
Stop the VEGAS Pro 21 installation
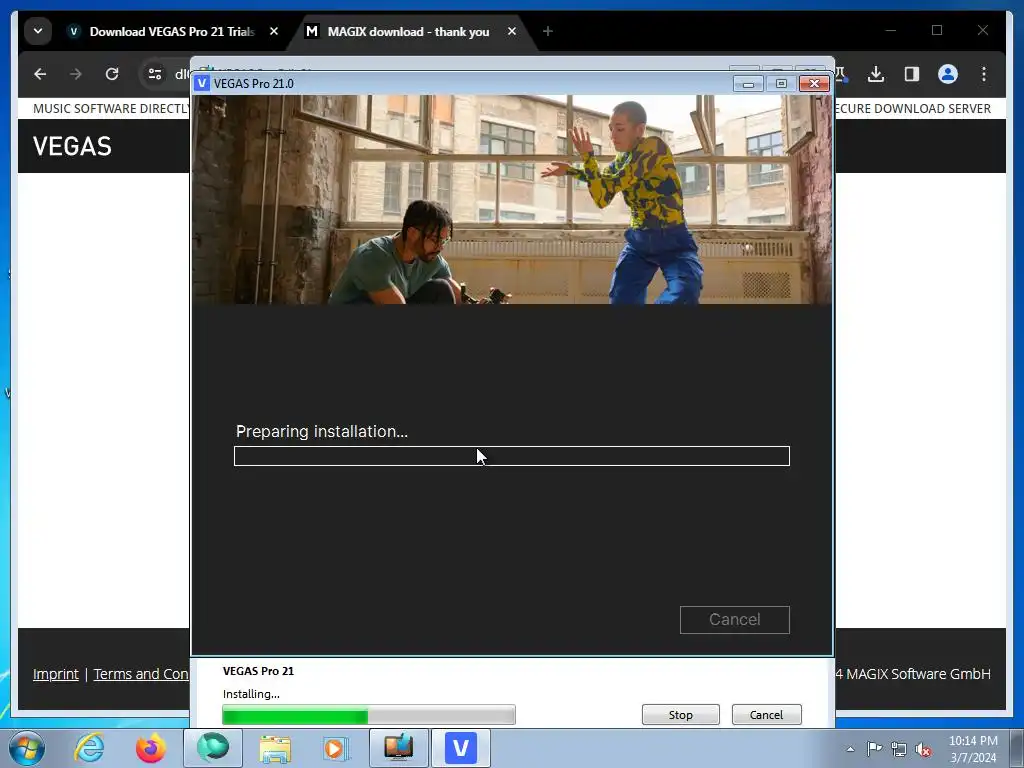(x=680, y=714)
